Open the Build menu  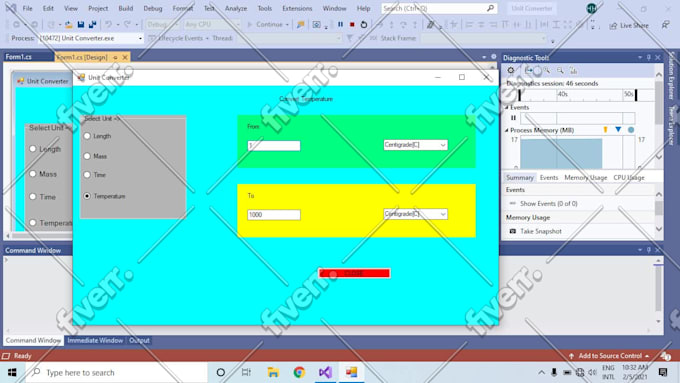126,8
